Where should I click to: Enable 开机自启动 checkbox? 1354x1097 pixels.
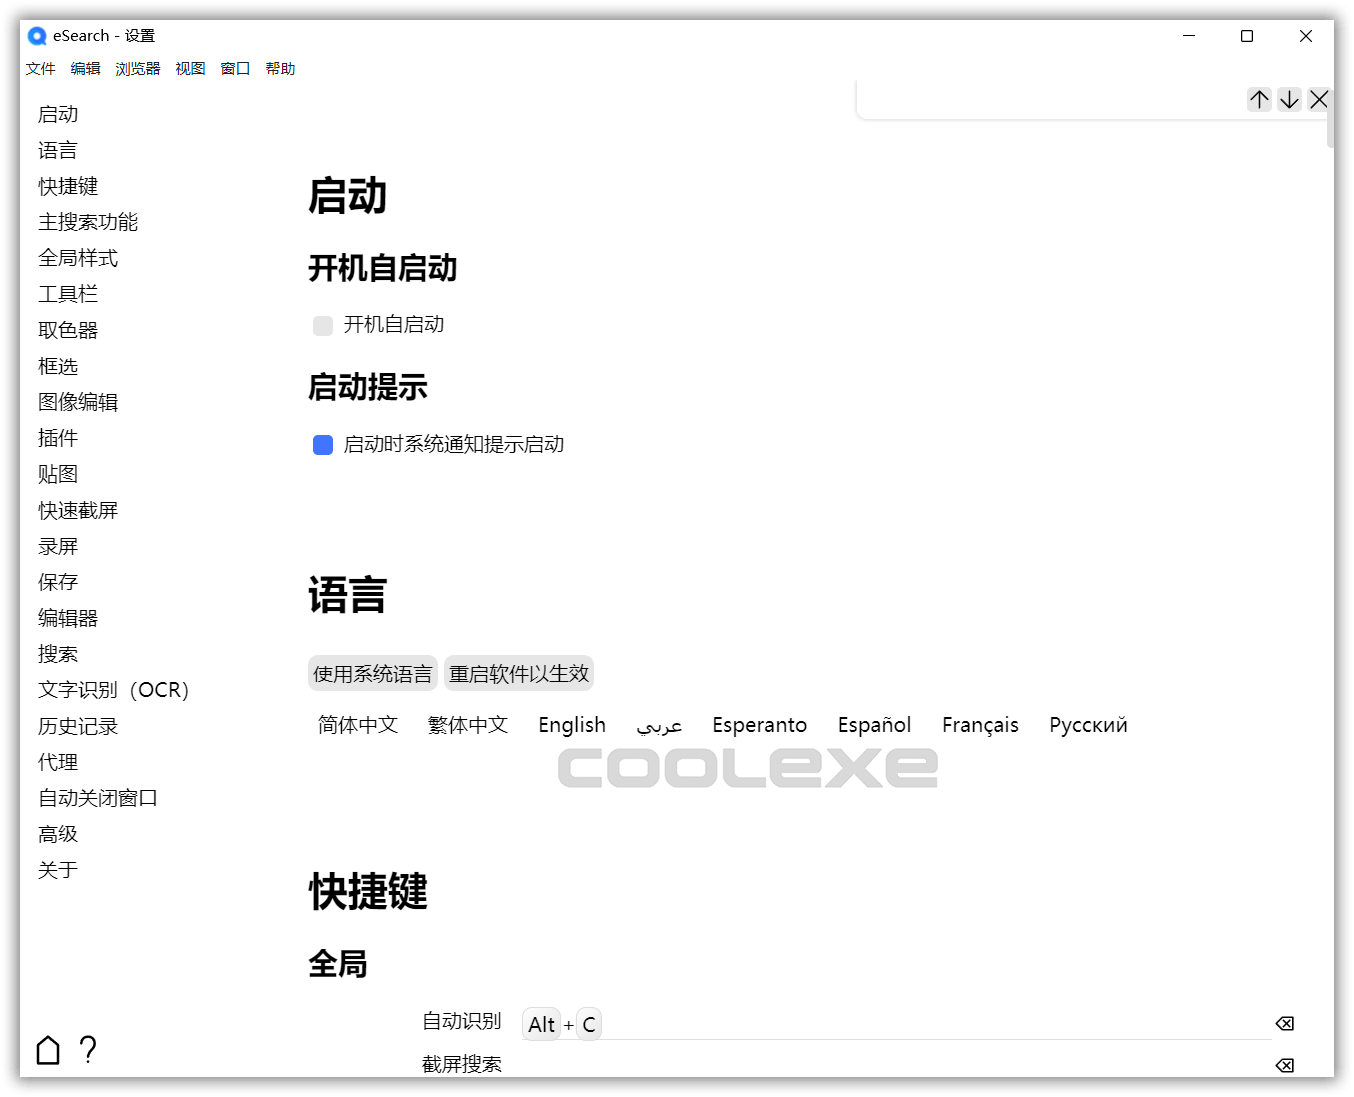[322, 324]
